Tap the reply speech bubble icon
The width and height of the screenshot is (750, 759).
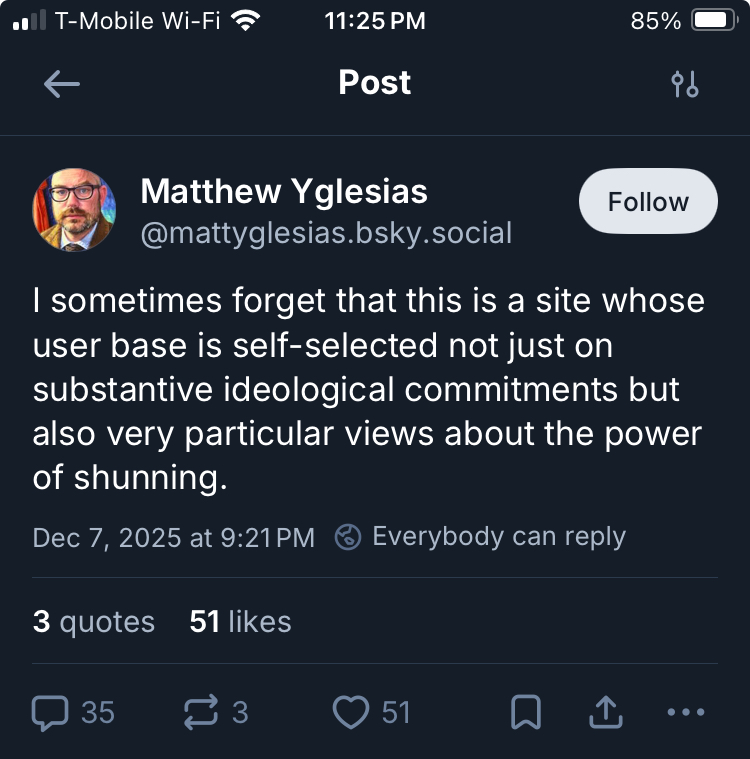(x=50, y=712)
